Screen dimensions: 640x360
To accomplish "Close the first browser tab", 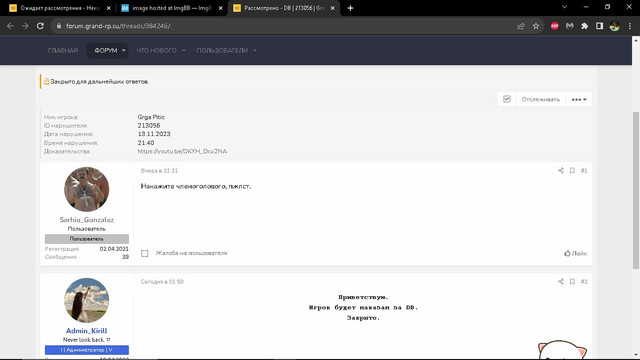I will (x=109, y=8).
